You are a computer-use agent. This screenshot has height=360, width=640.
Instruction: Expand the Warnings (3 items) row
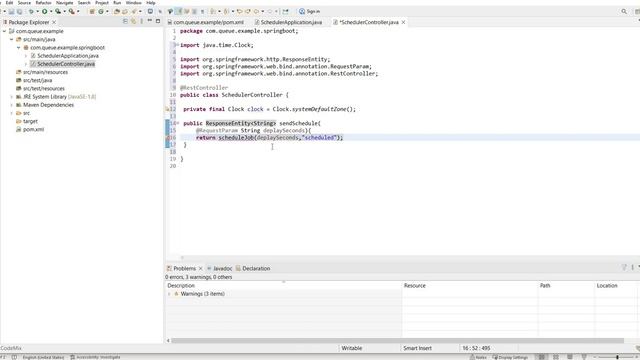click(169, 294)
